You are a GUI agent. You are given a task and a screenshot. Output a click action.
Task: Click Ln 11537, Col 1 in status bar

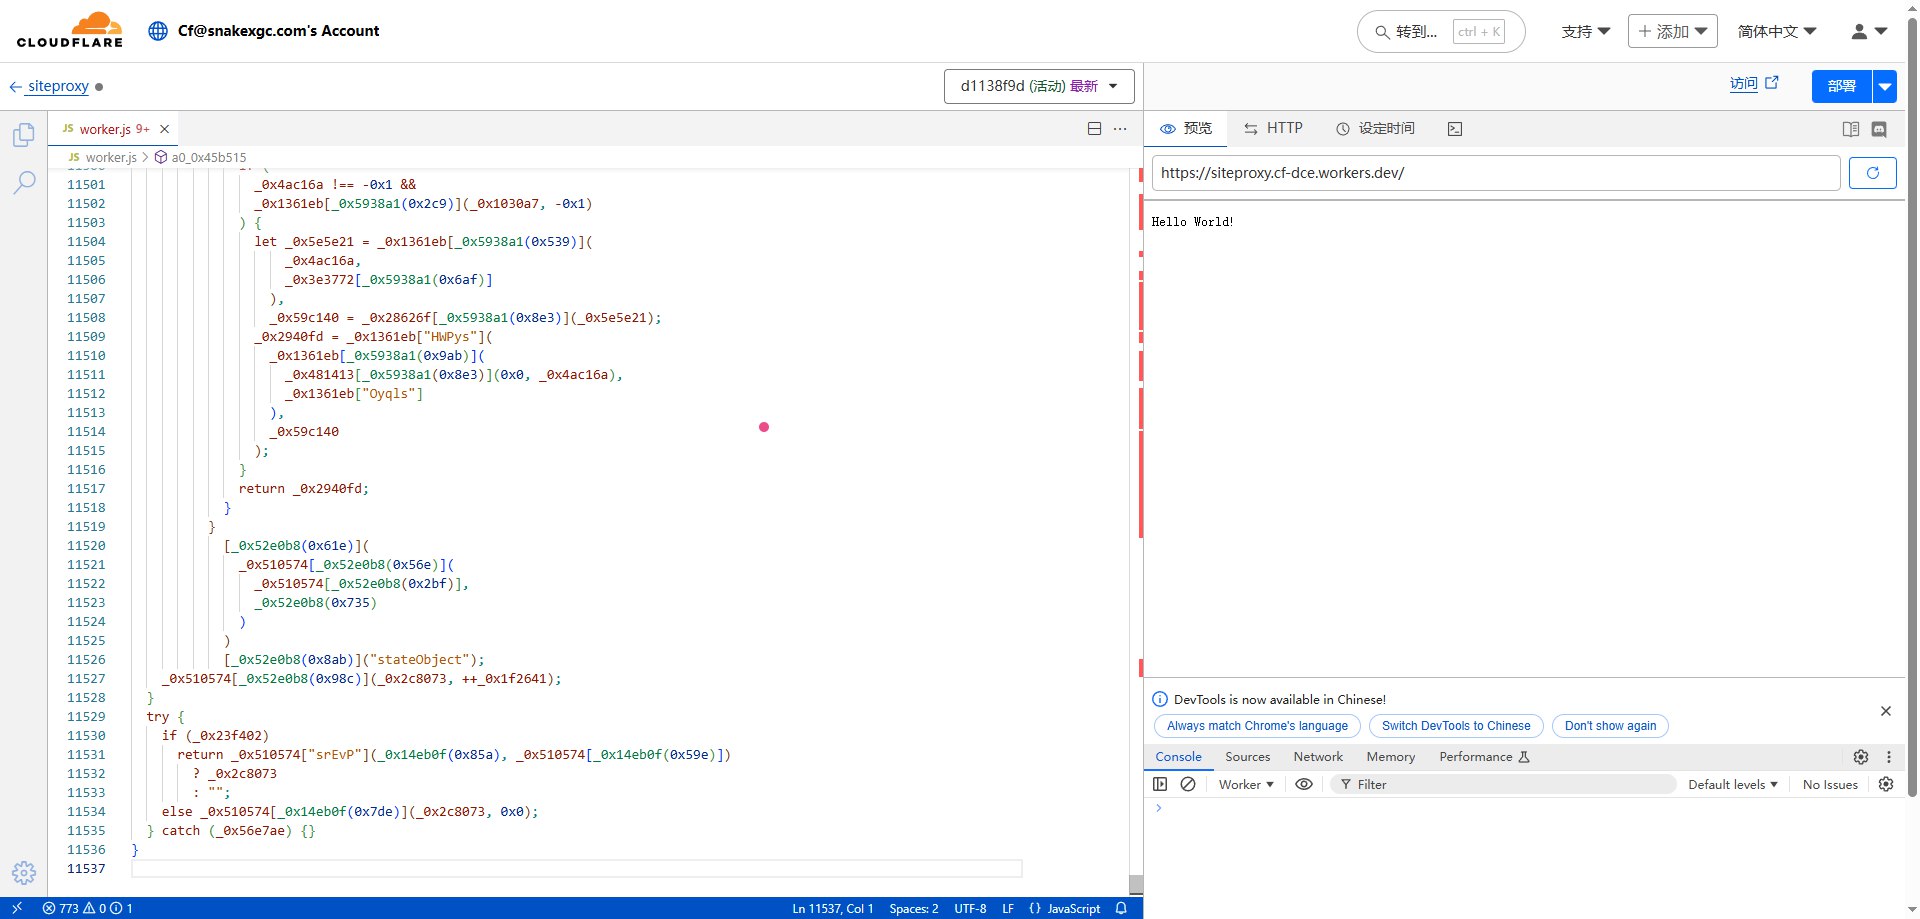pos(832,908)
